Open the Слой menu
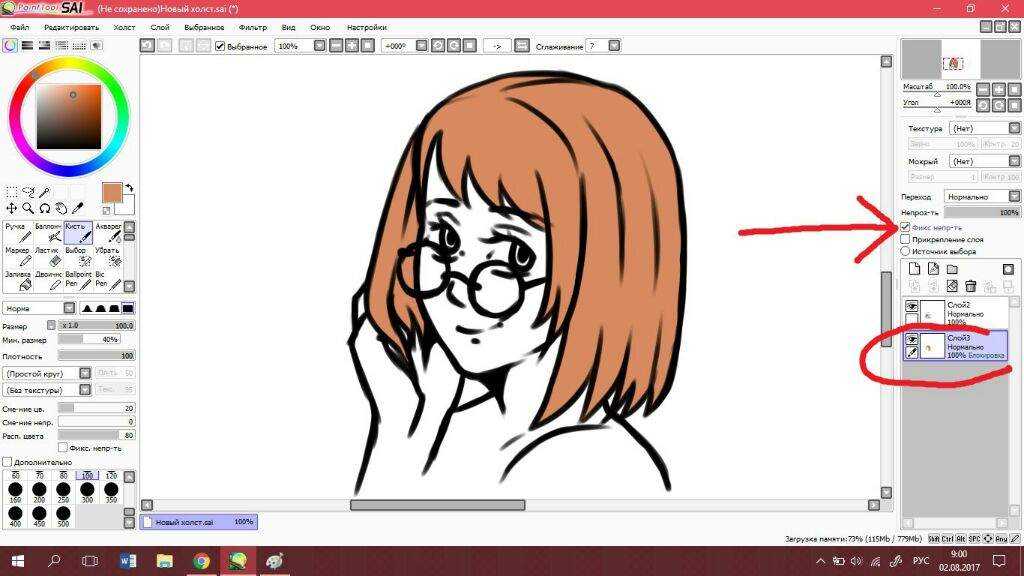 coord(159,27)
